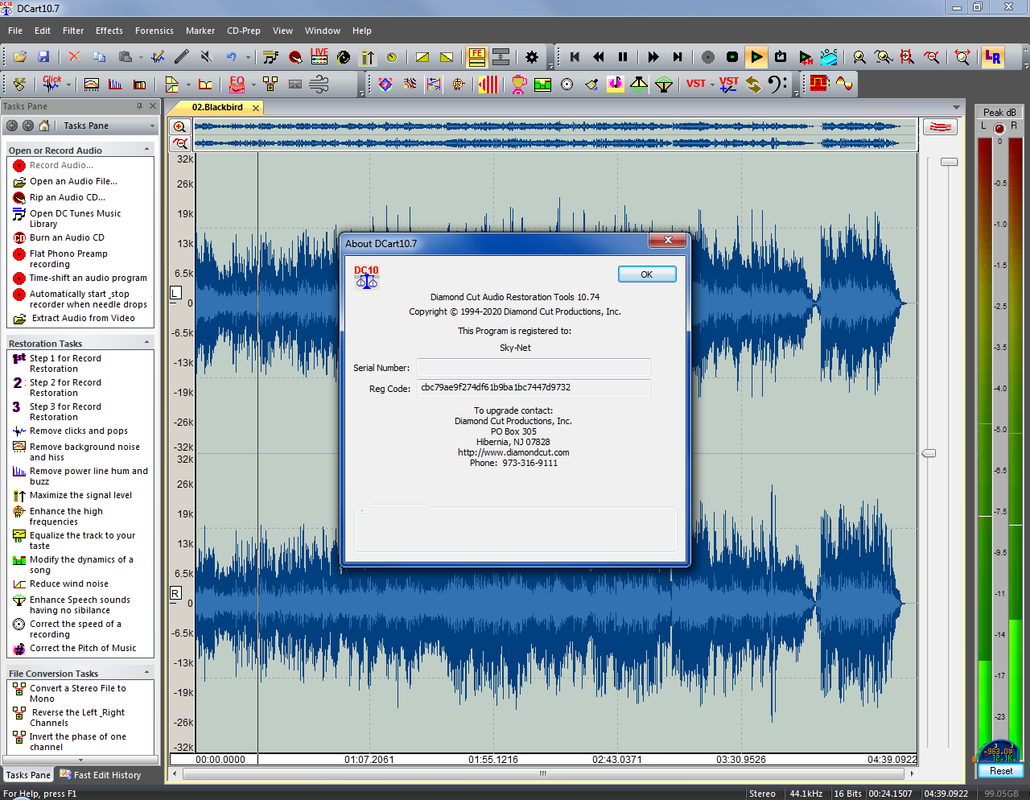
Task: Click the red X cut toolbar icon
Action: point(74,57)
